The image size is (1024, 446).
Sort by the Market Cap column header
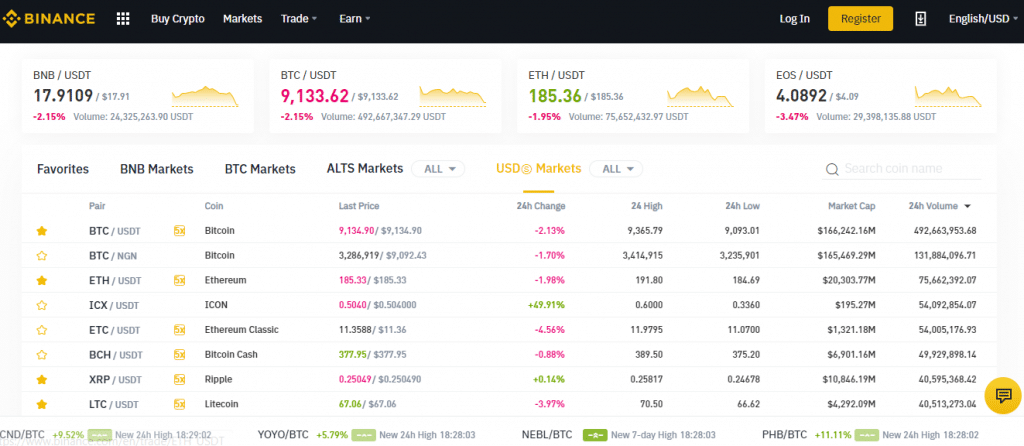point(852,206)
